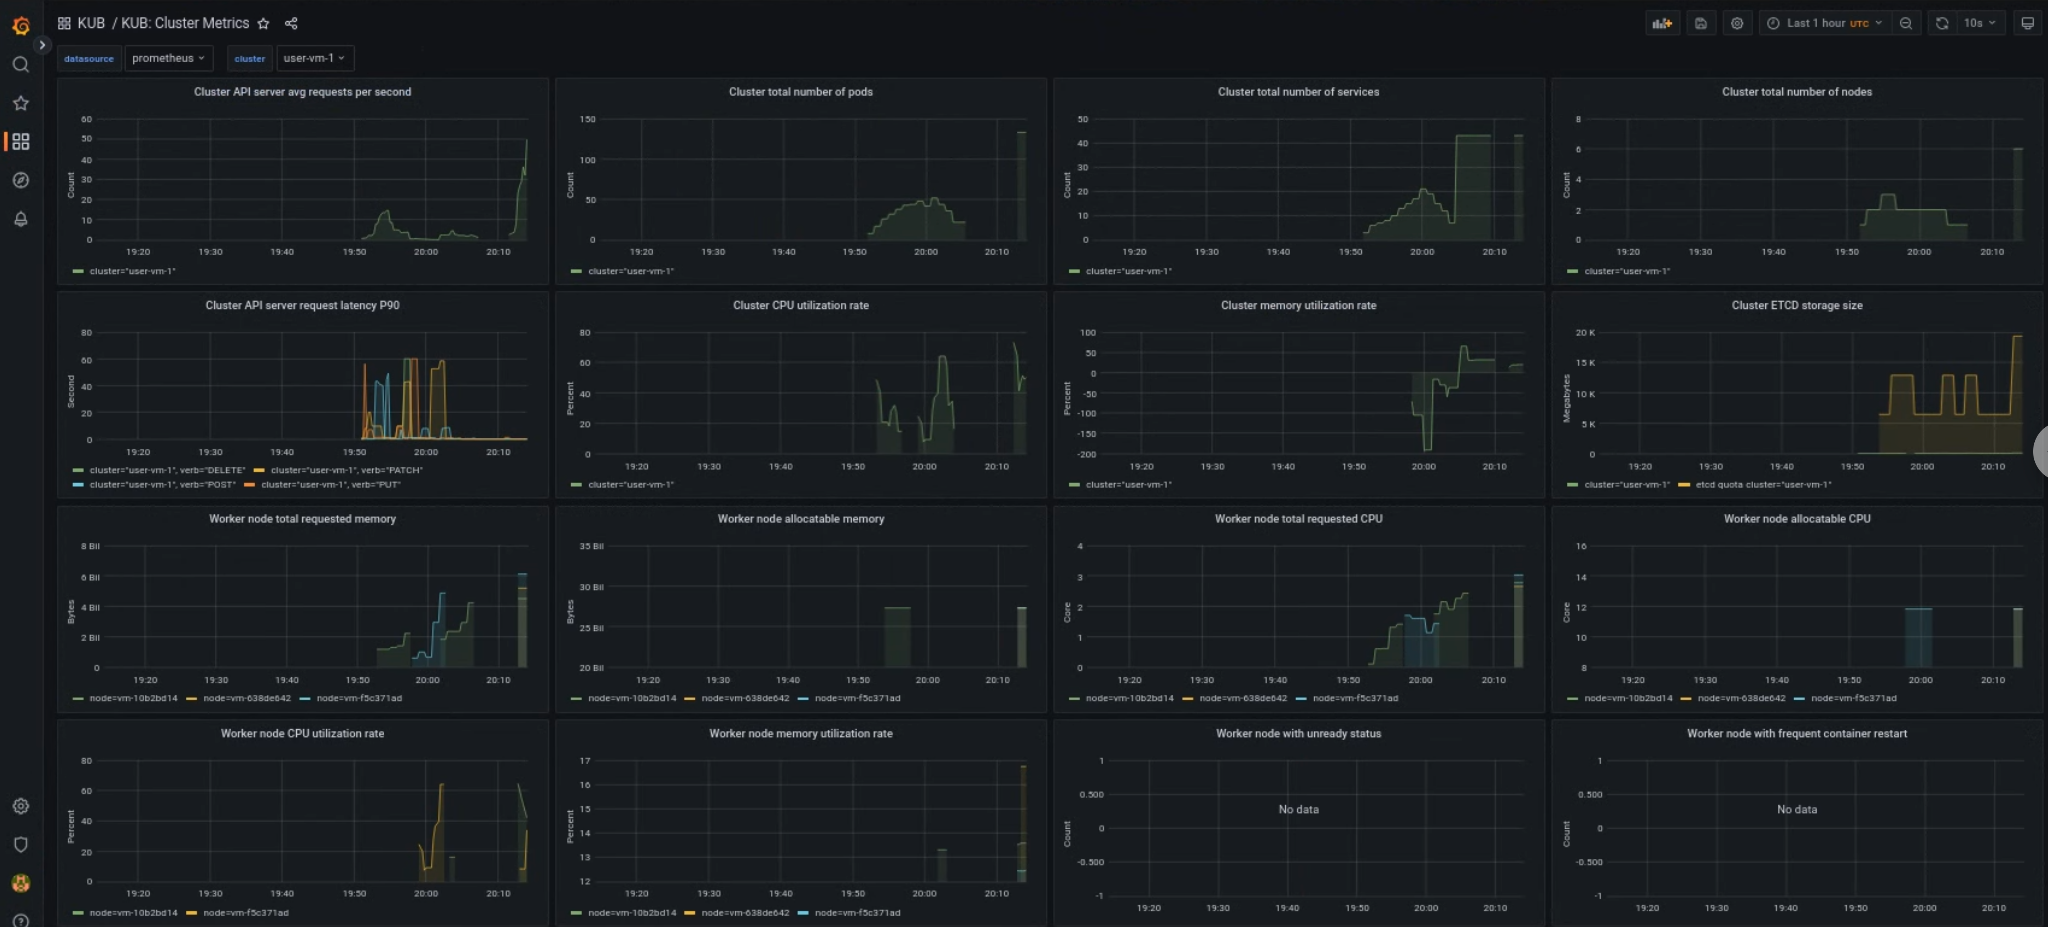Refresh the dashboard data
Image resolution: width=2048 pixels, height=927 pixels.
tap(1944, 22)
